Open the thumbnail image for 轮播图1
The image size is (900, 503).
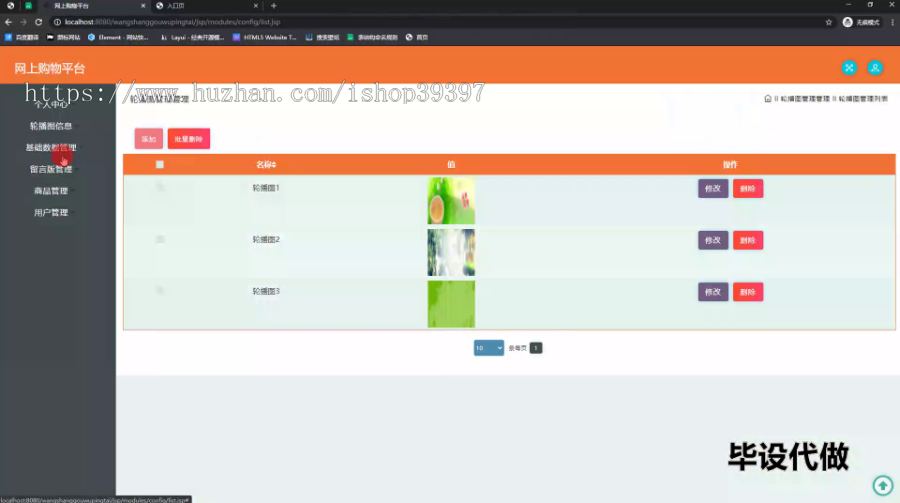451,200
